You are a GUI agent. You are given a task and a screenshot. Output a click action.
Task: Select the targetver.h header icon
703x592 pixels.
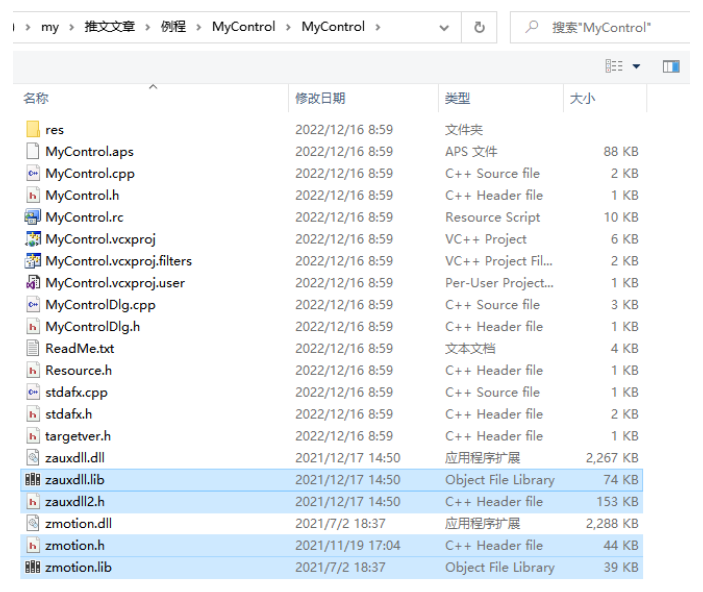pos(33,436)
